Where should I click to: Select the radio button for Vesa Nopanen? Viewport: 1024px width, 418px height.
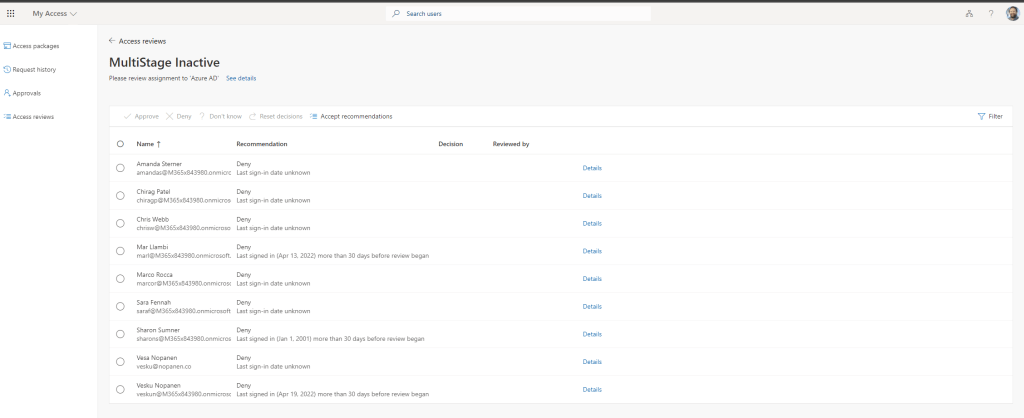click(x=120, y=361)
